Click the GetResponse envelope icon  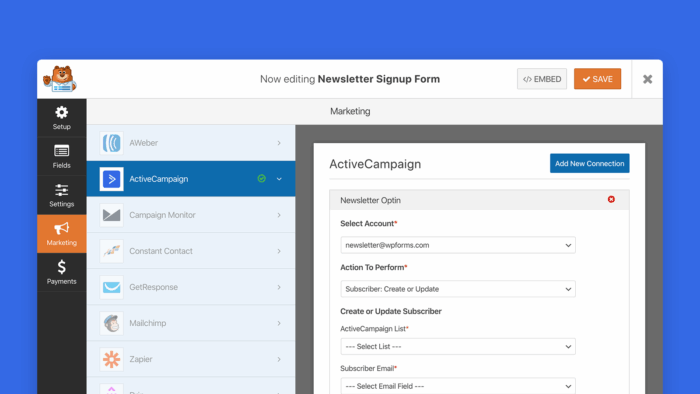112,287
